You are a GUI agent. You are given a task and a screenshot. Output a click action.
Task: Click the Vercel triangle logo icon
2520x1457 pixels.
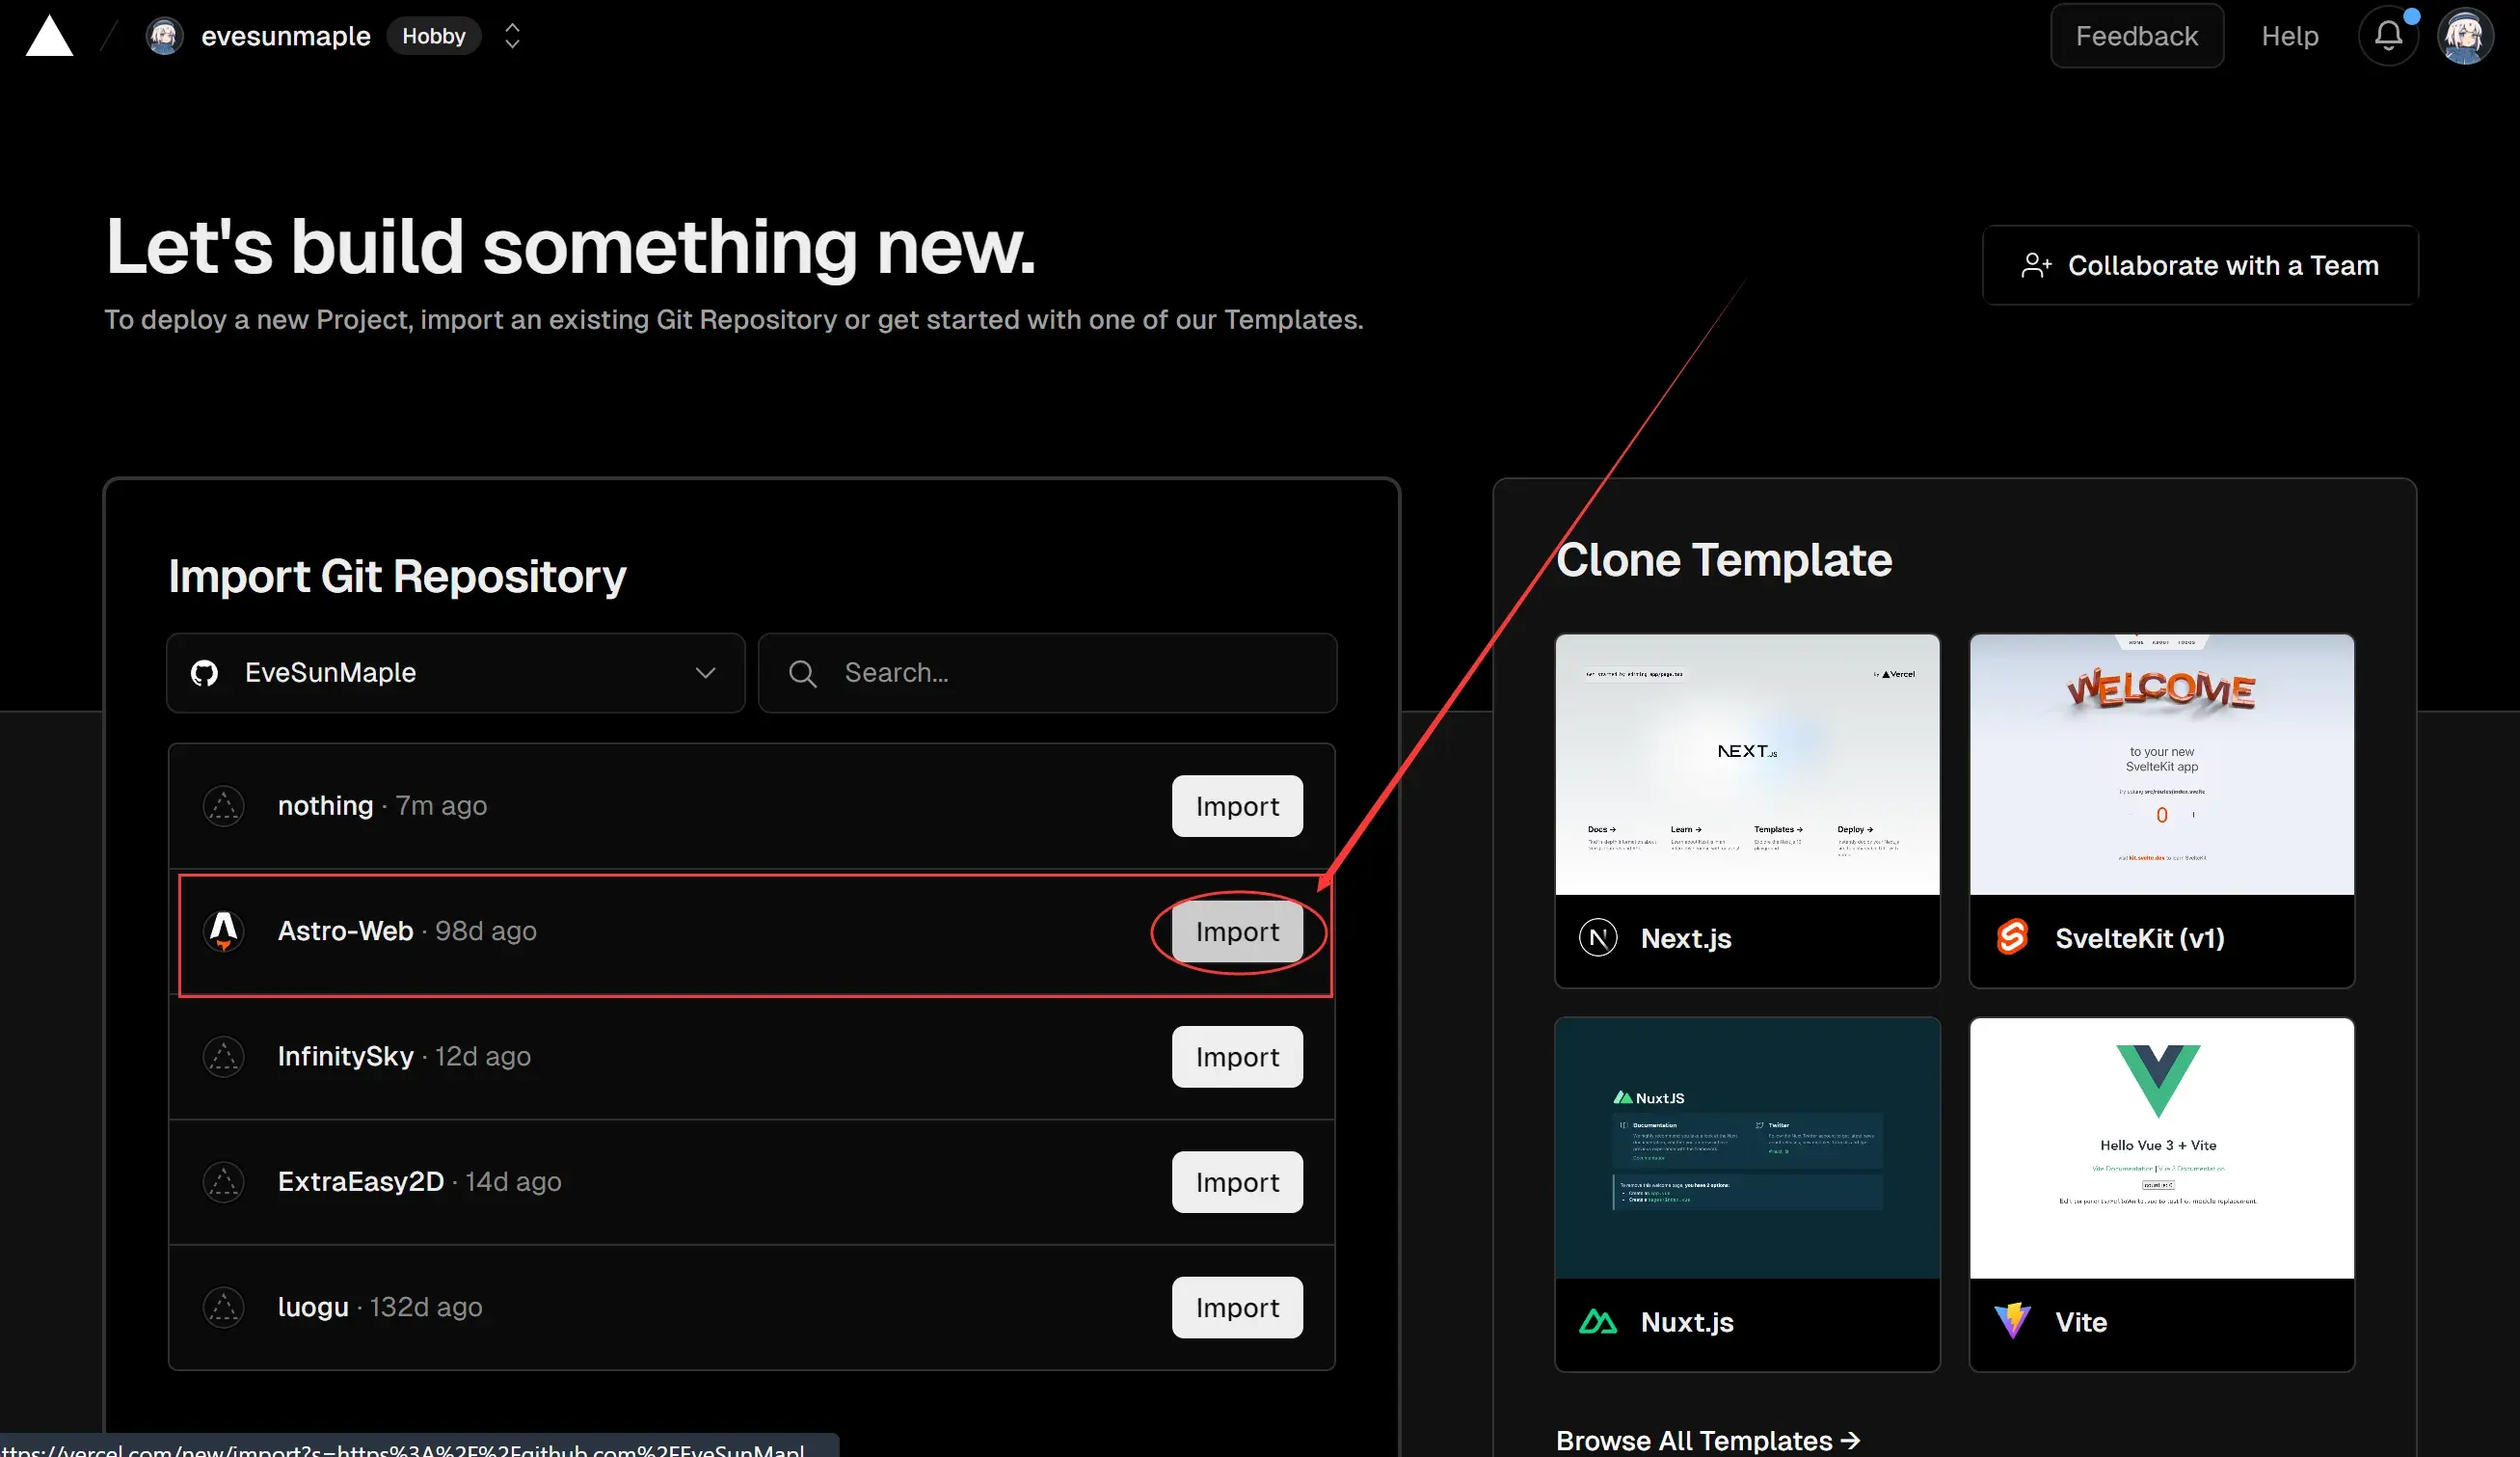pyautogui.click(x=48, y=35)
